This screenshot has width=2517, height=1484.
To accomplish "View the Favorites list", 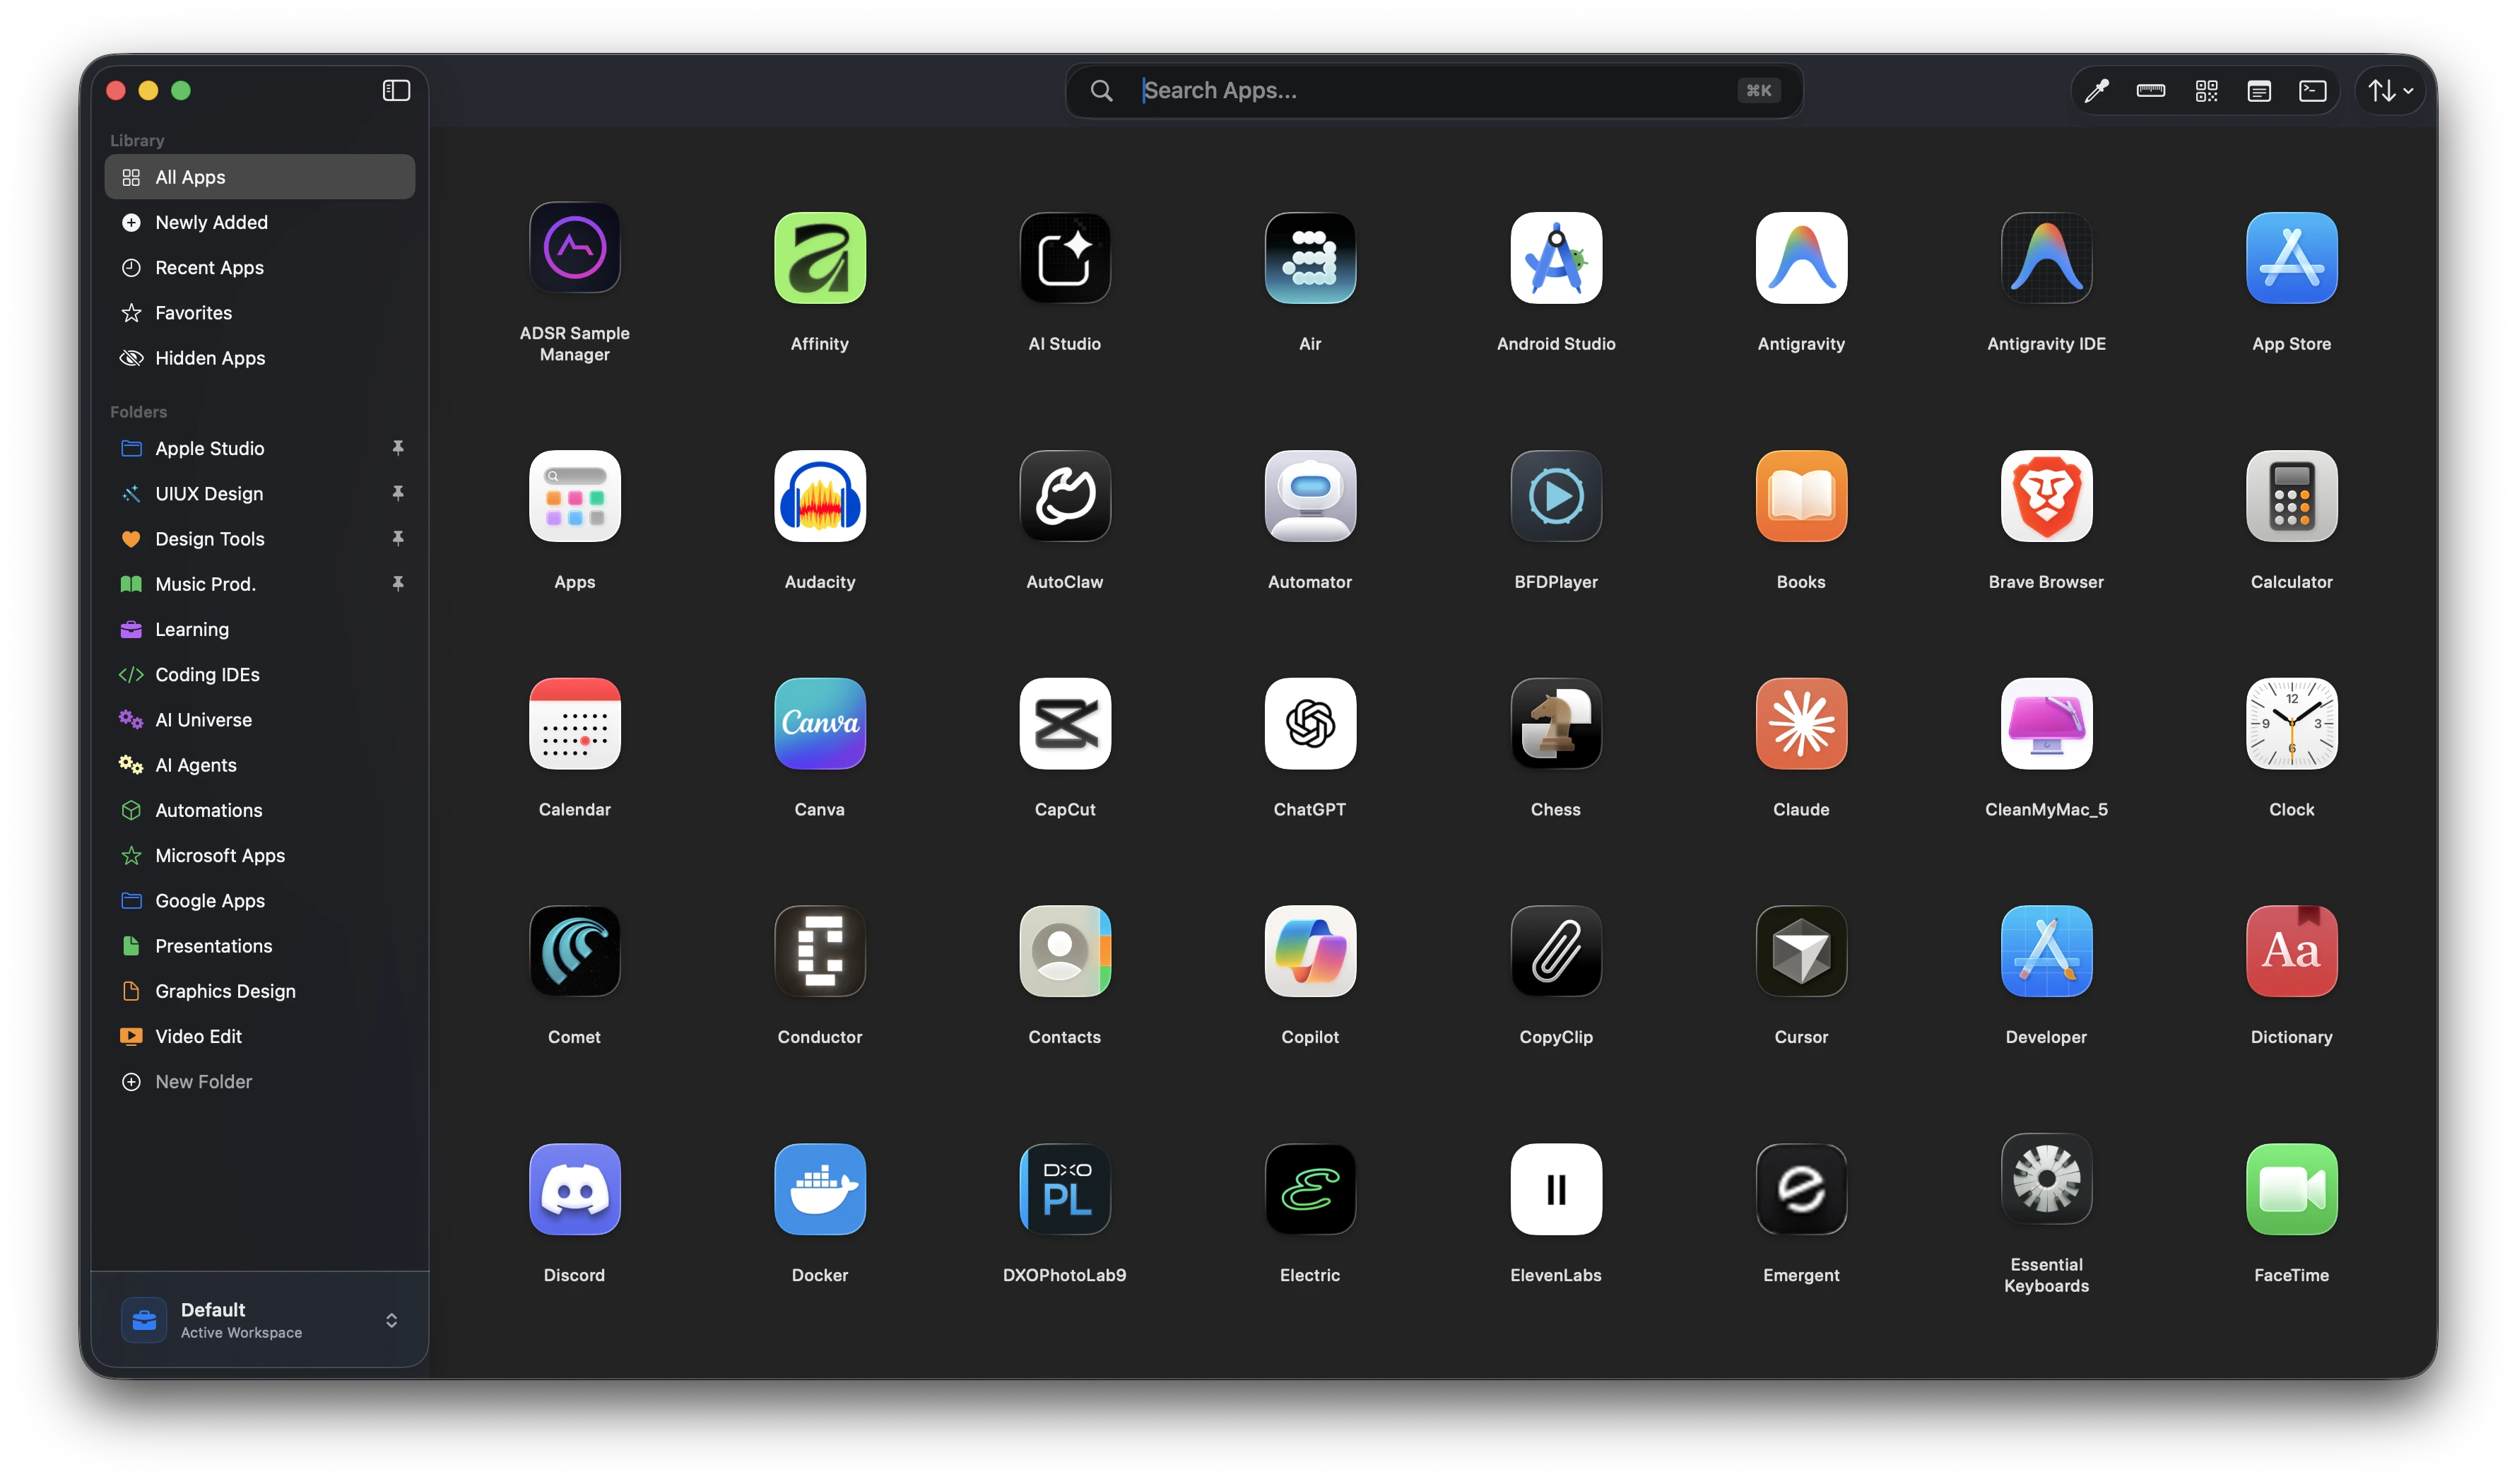I will click(x=260, y=312).
